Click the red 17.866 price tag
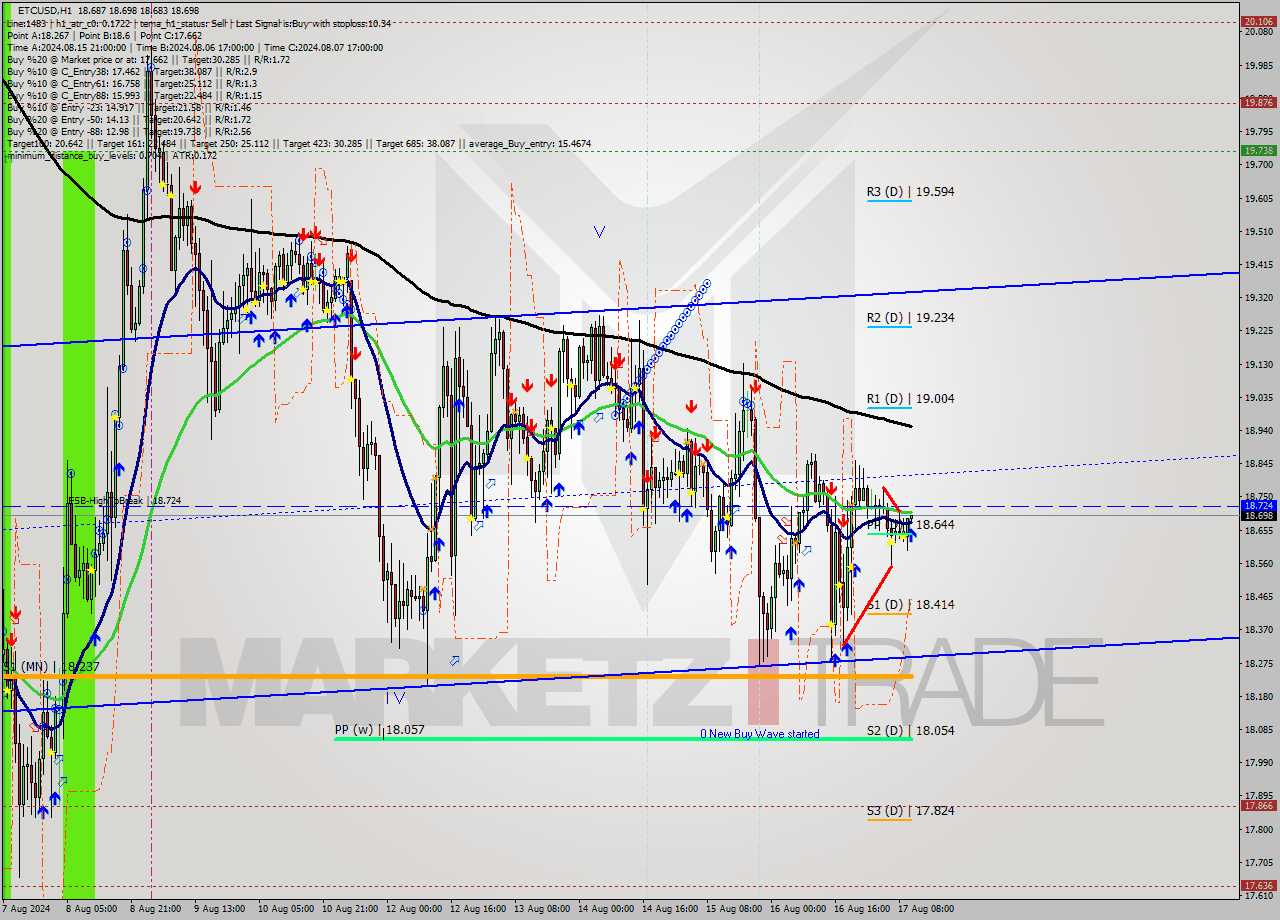Image resolution: width=1280 pixels, height=920 pixels. pyautogui.click(x=1257, y=805)
